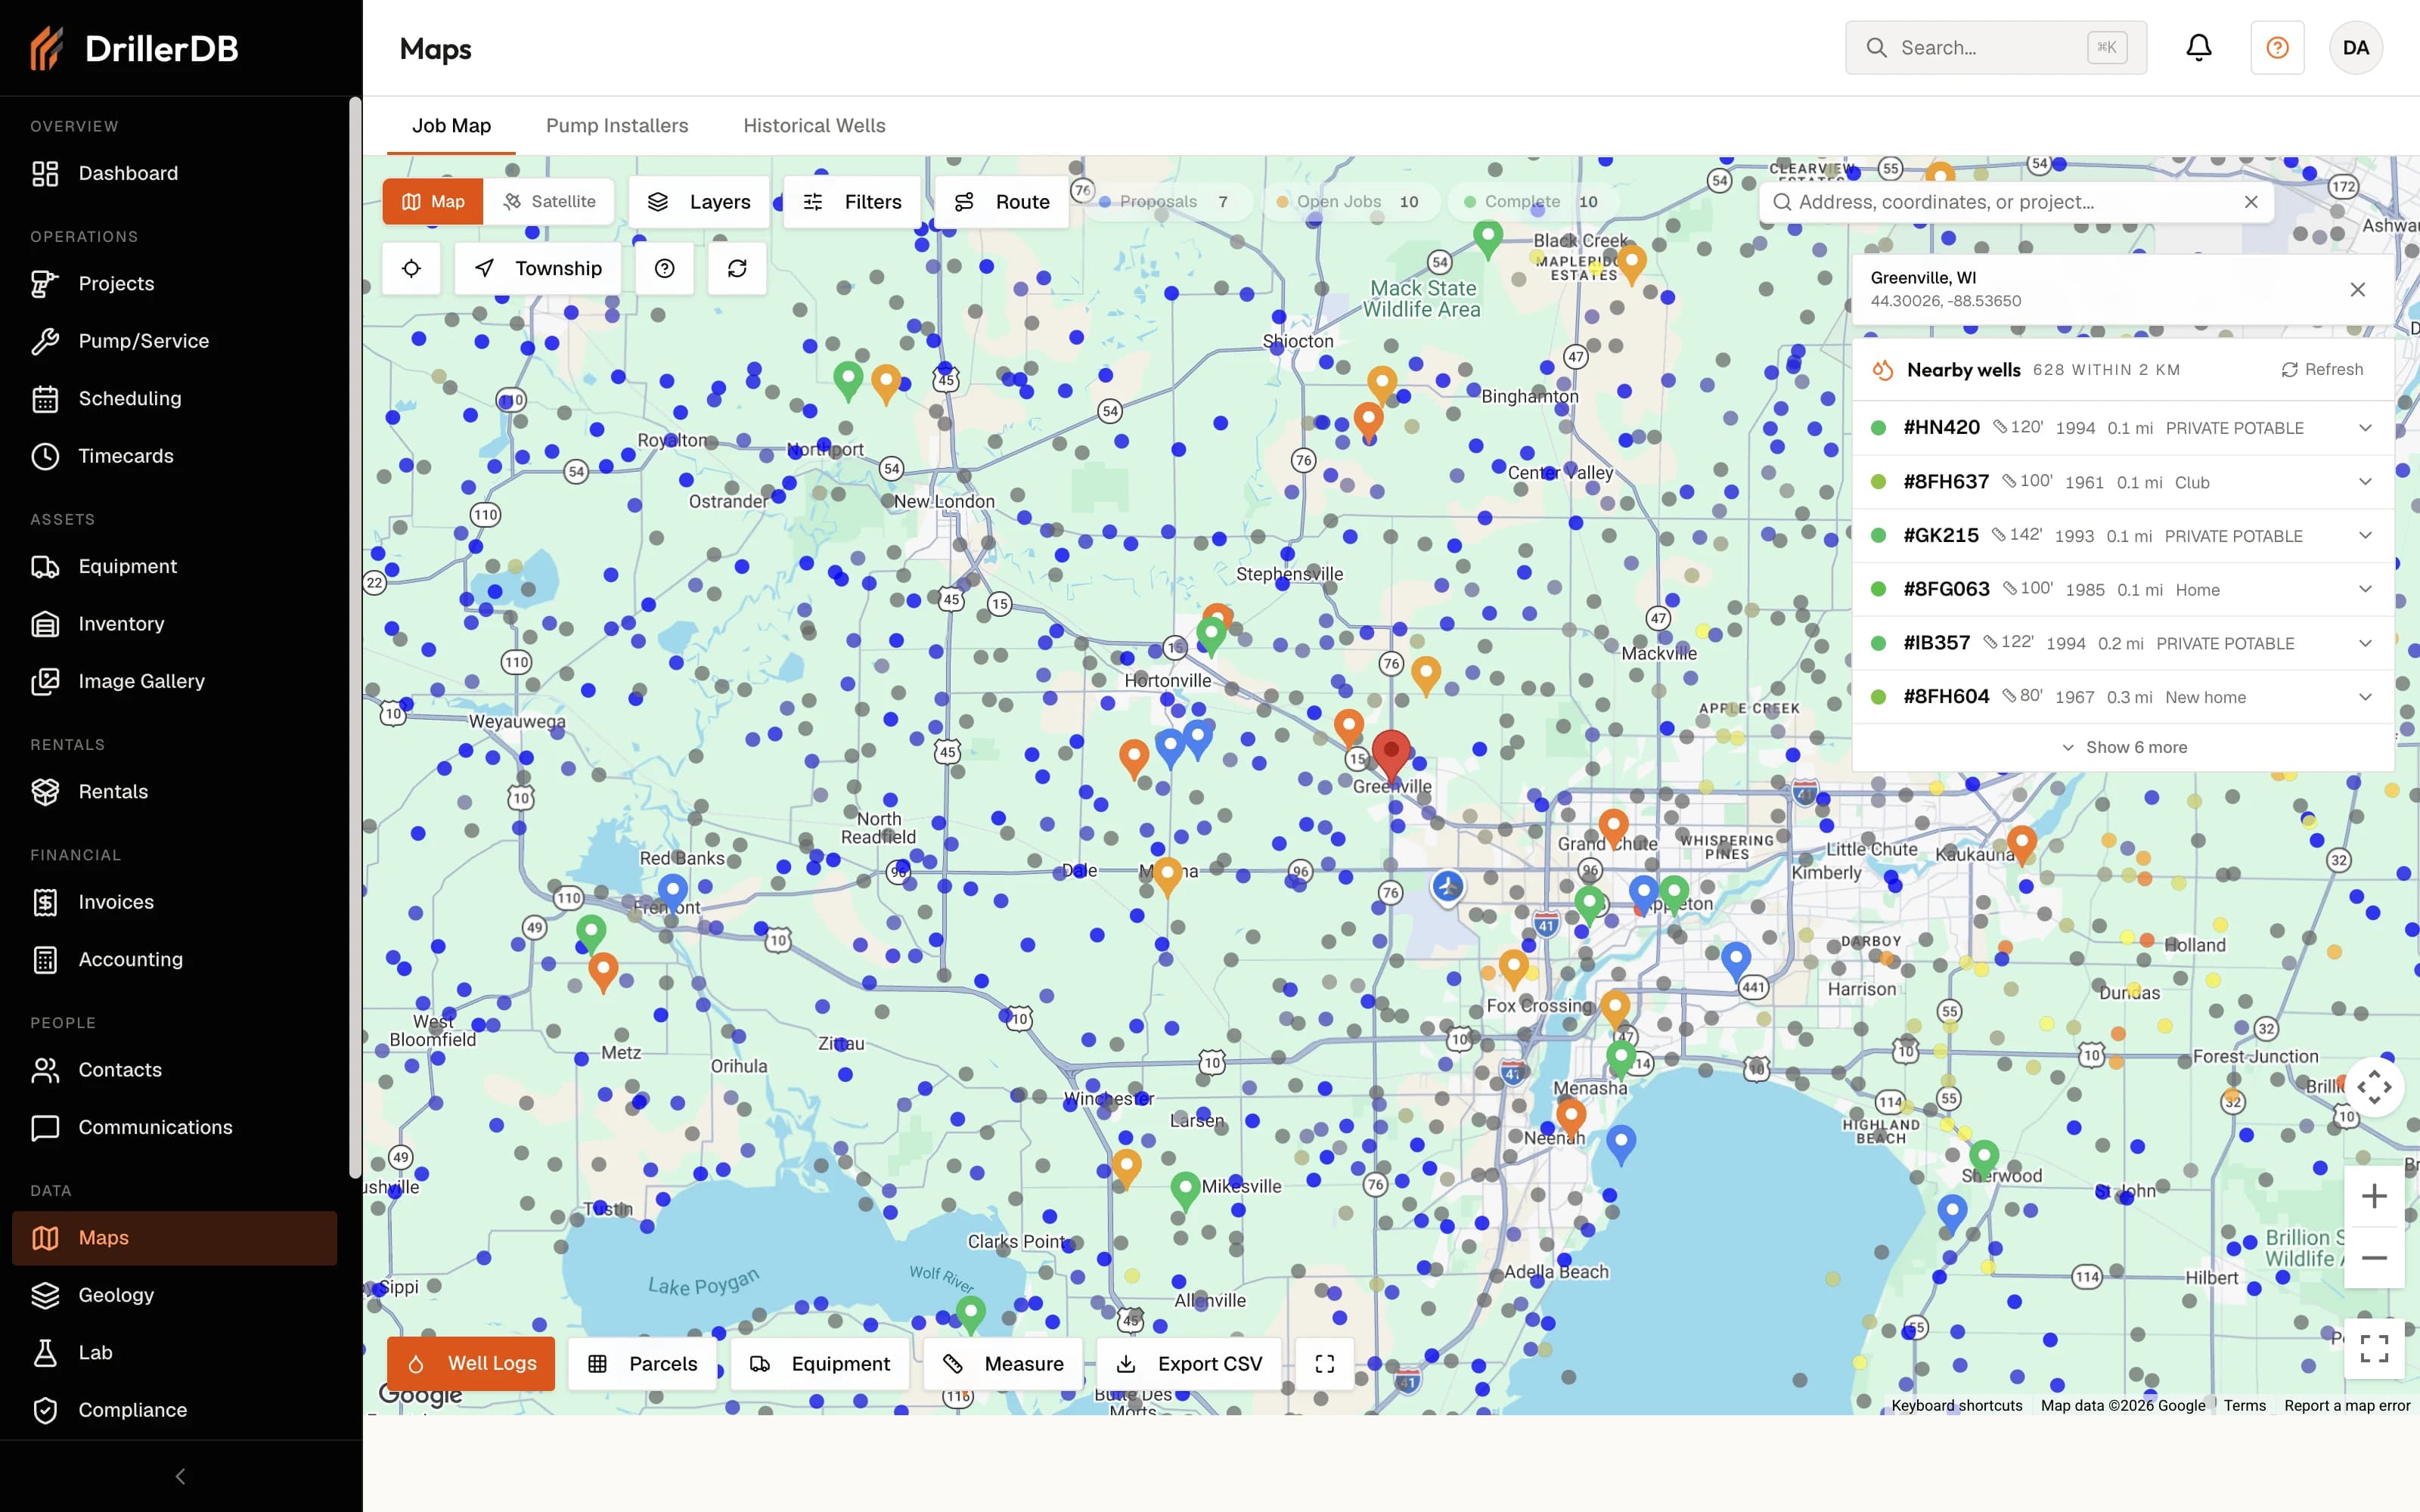Open Dashboard from the sidebar
2420x1512 pixels.
coord(175,173)
